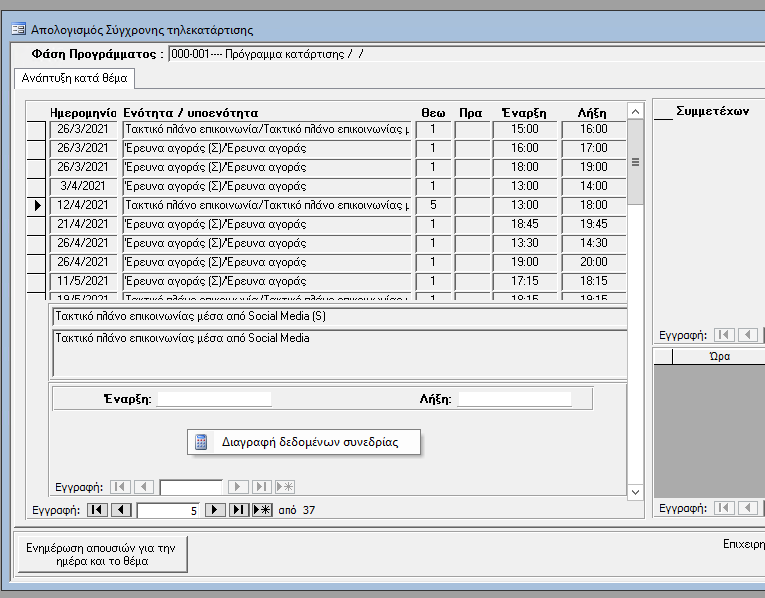The width and height of the screenshot is (765, 598).
Task: Select row selector for 3/4/2021 record
Action: coord(37,186)
